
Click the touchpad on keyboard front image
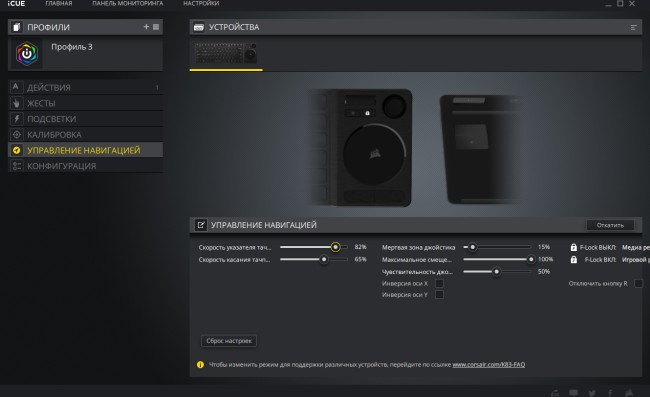tap(374, 154)
